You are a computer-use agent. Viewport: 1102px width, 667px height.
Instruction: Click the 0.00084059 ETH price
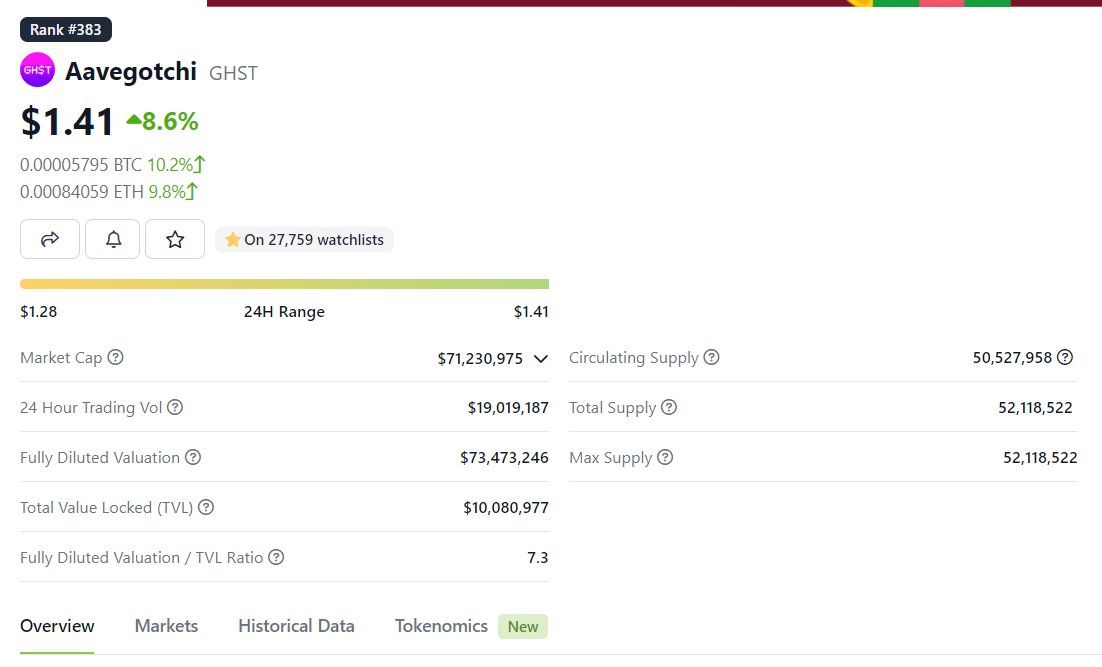(x=82, y=191)
